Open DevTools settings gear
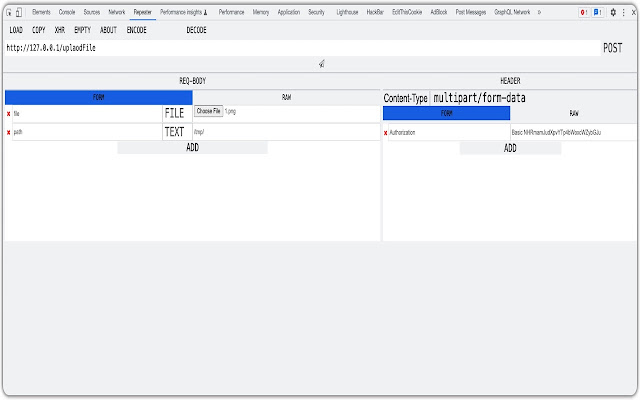Image resolution: width=640 pixels, height=400 pixels. point(613,12)
